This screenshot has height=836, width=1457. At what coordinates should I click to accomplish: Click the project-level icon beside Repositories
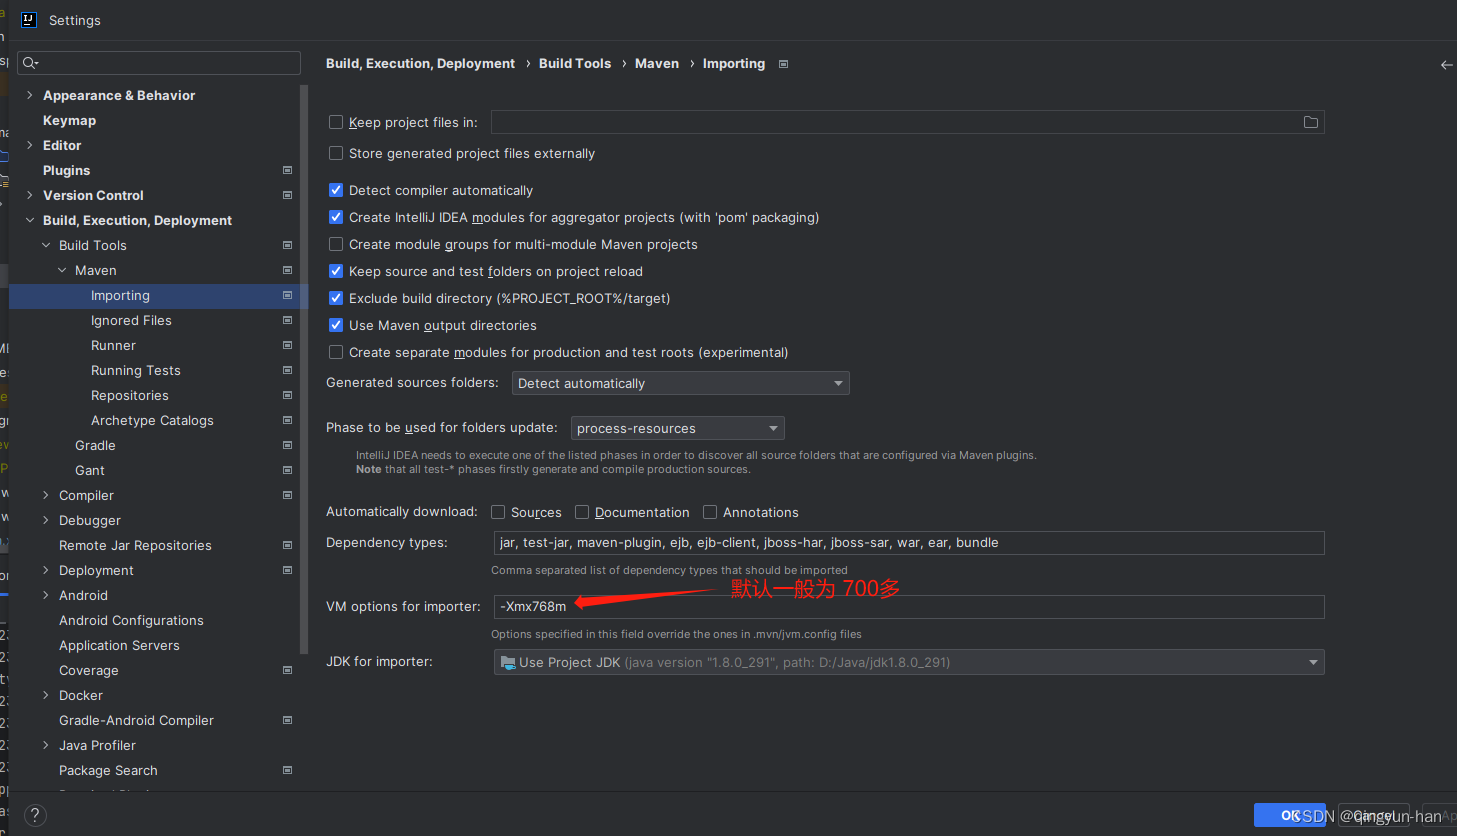[x=287, y=395]
